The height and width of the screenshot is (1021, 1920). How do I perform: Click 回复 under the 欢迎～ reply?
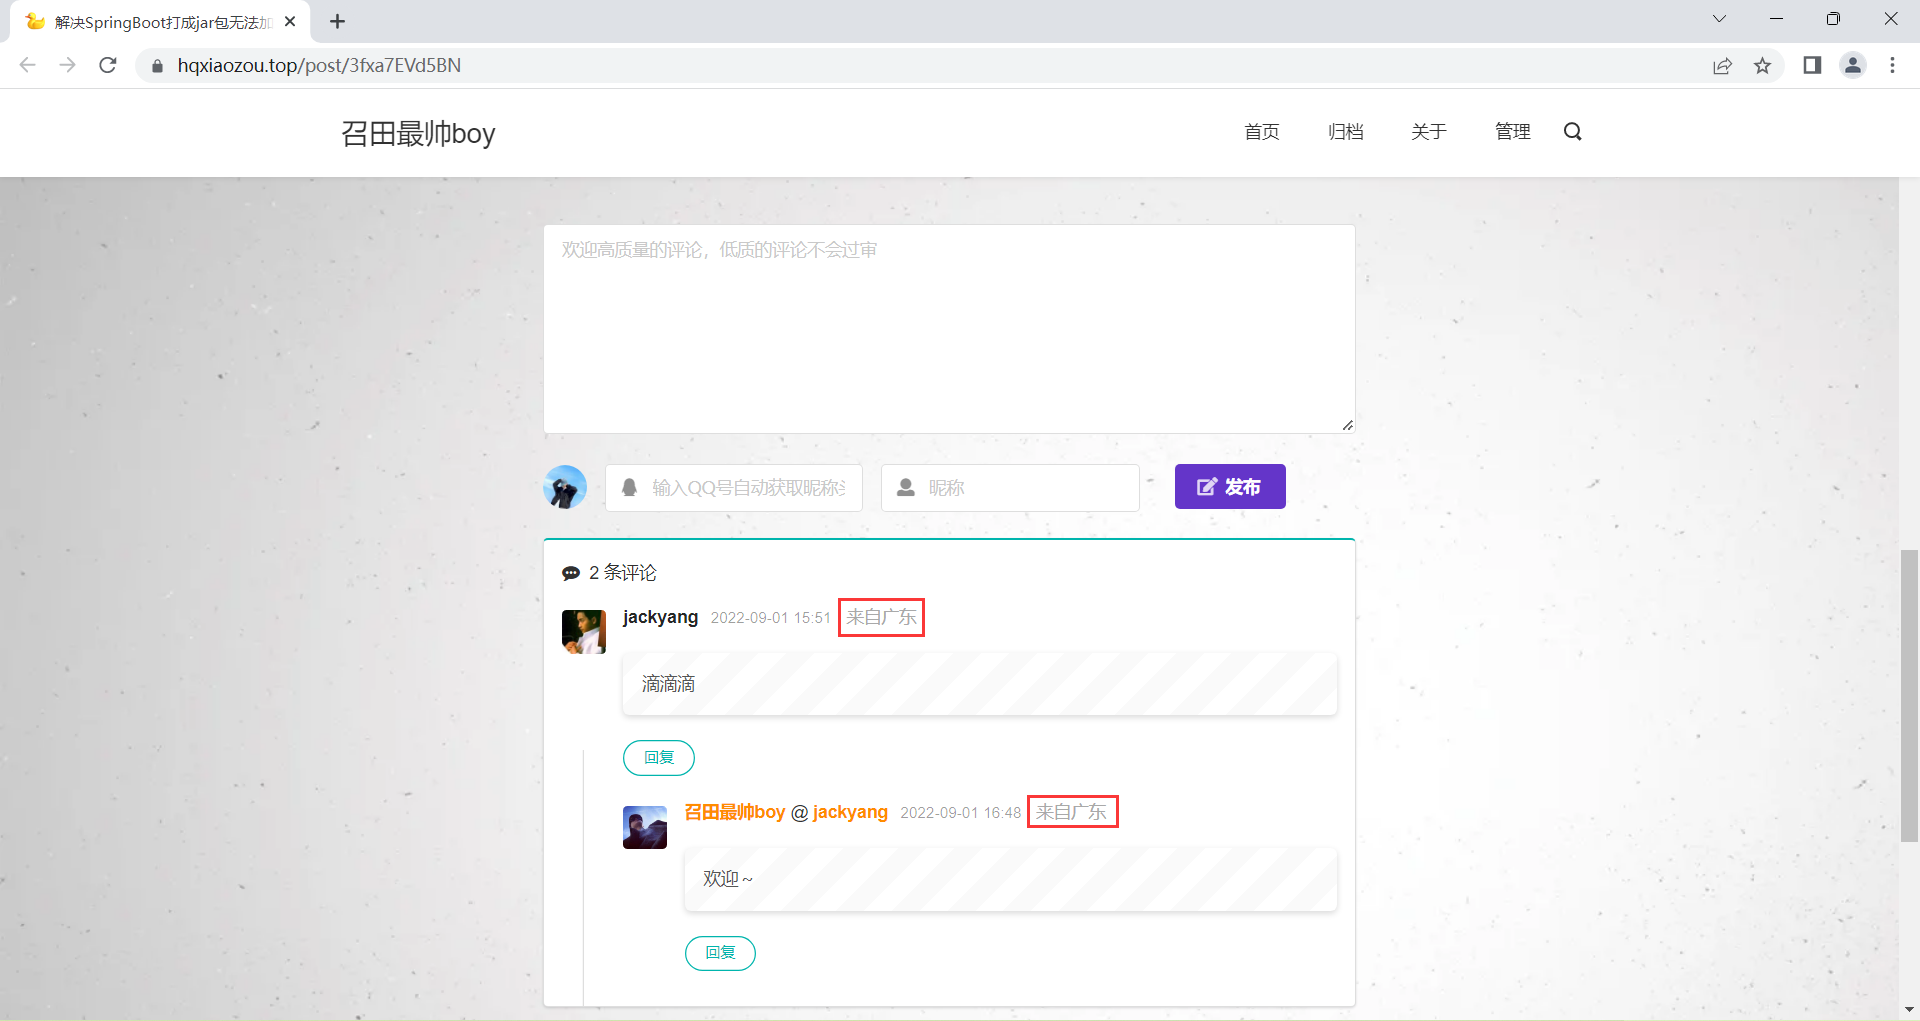pyautogui.click(x=720, y=953)
